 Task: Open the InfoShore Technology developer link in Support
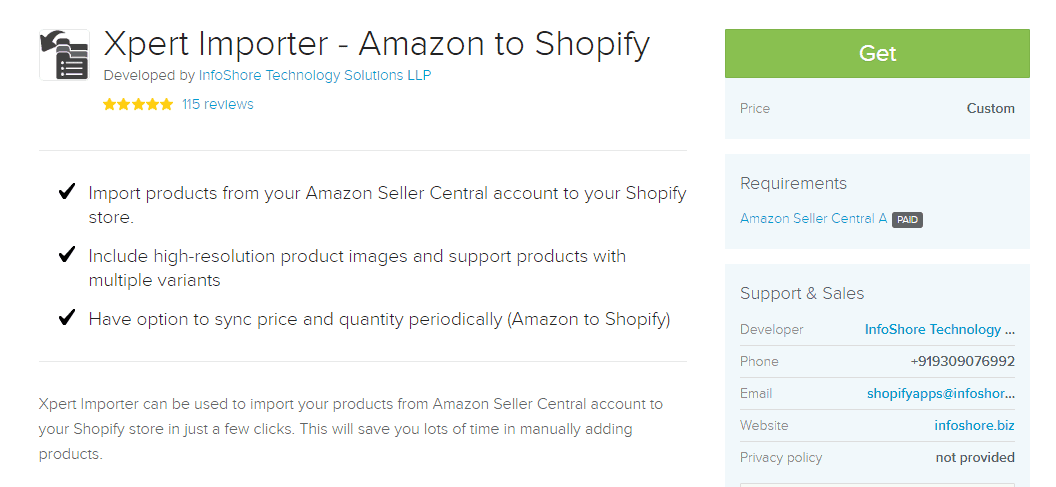coord(939,329)
